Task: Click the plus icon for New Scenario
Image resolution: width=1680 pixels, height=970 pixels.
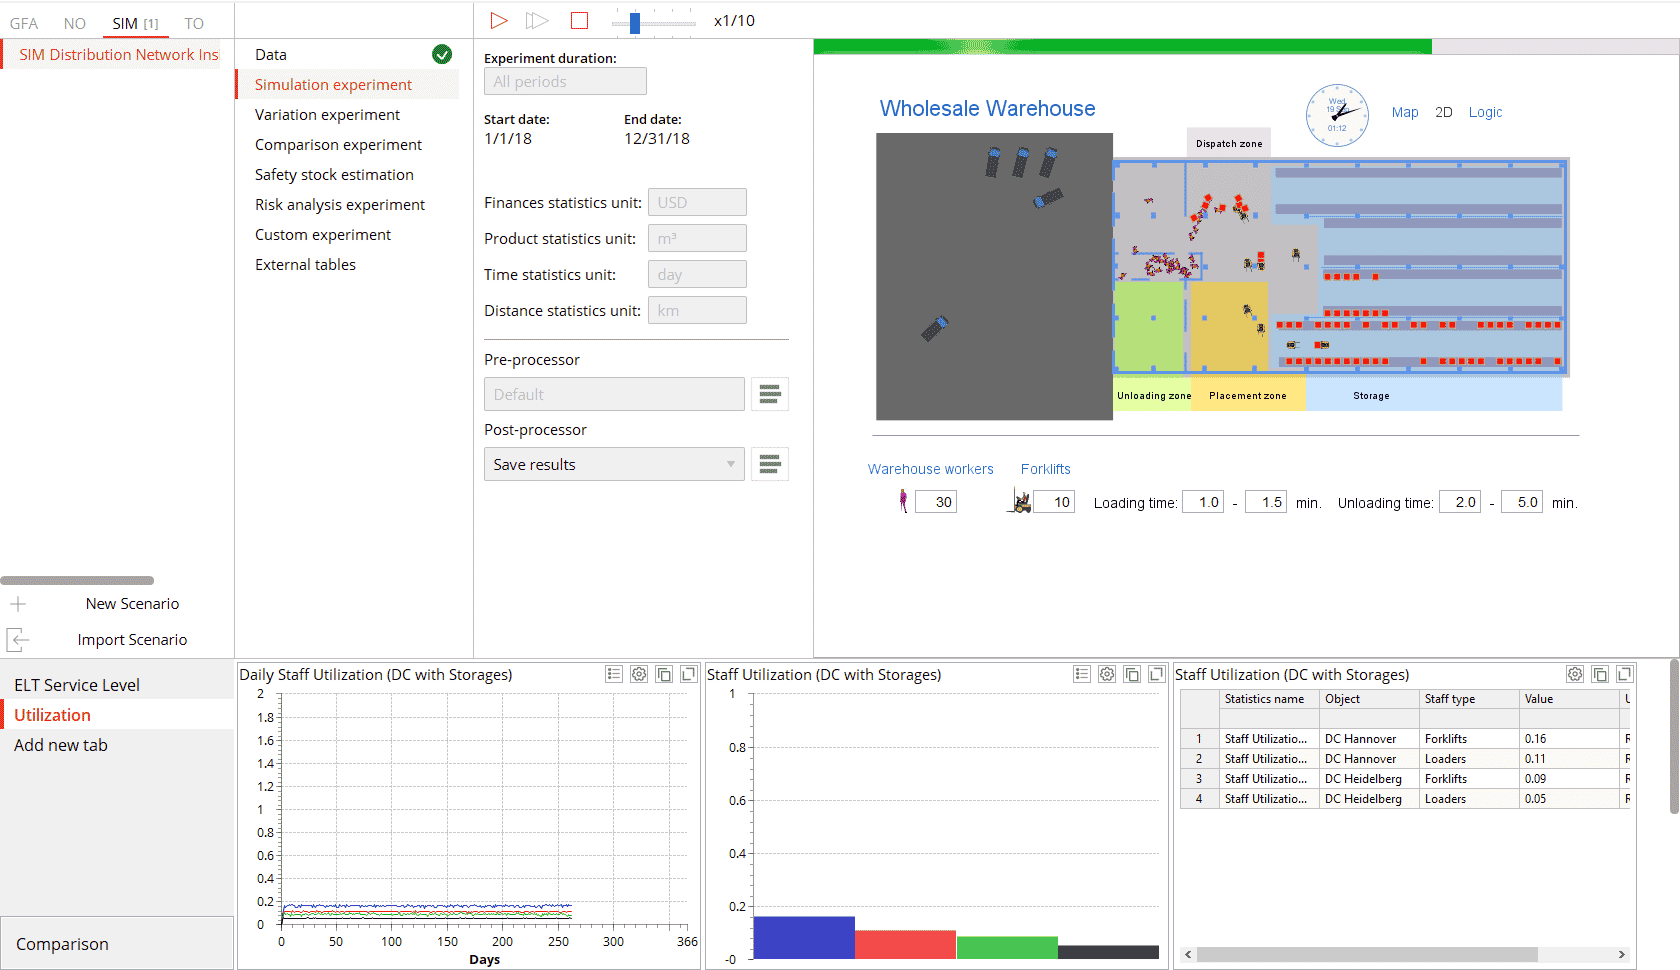Action: [18, 604]
